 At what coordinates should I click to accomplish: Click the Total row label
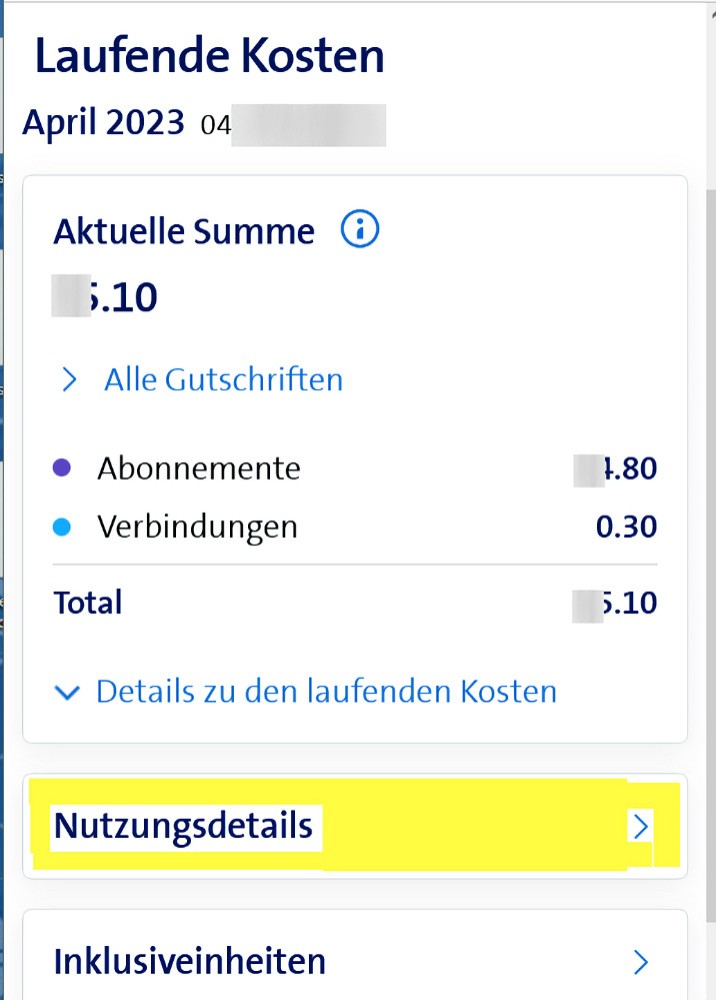pyautogui.click(x=88, y=603)
